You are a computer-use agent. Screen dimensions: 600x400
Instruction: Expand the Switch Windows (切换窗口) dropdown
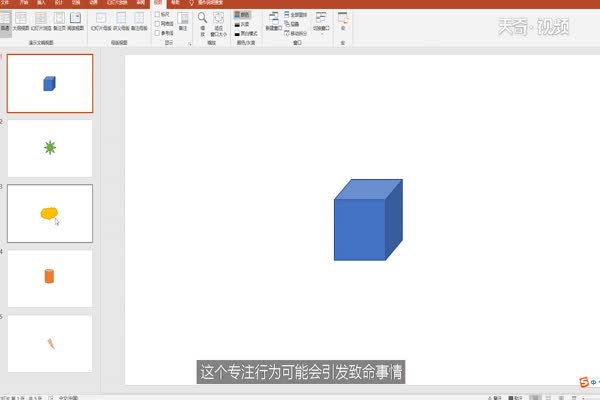(322, 22)
